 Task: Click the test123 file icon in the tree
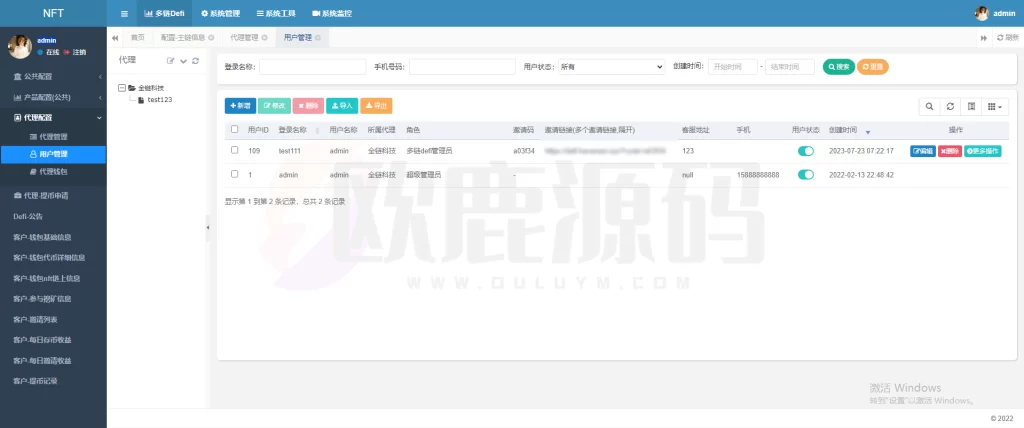tap(141, 100)
